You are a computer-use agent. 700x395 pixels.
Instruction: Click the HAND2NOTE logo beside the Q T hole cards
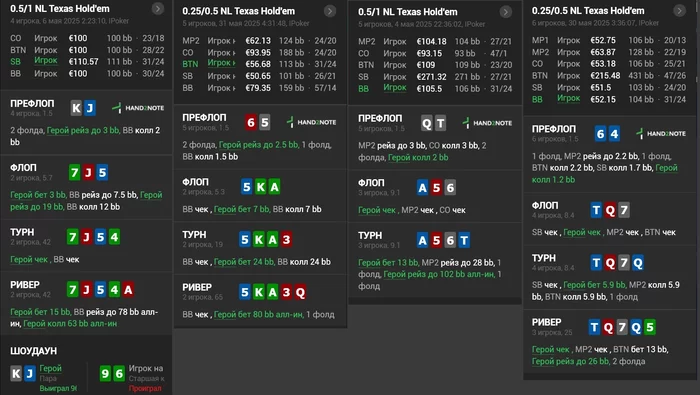coord(487,123)
